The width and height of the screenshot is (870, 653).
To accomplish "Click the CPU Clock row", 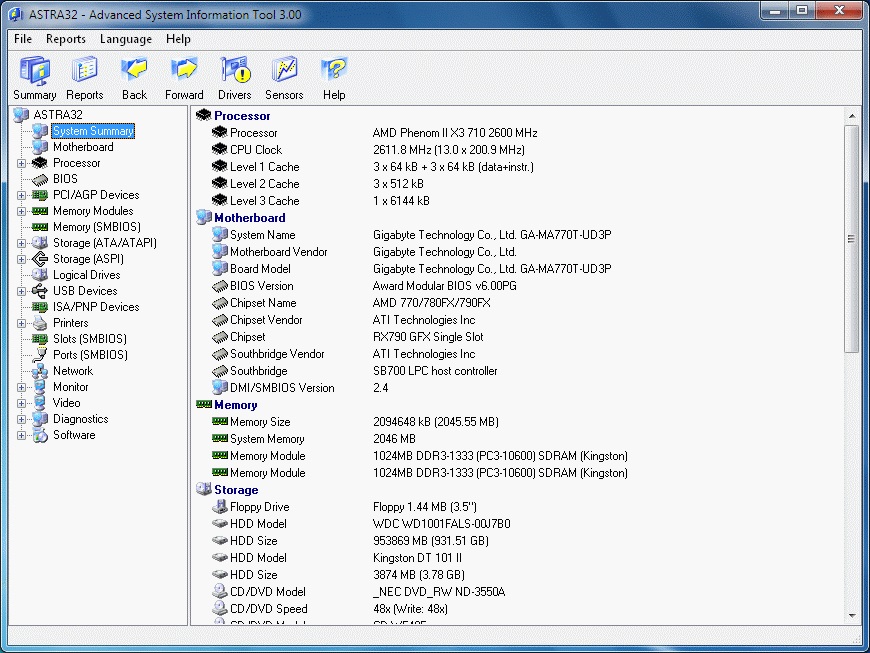I will tap(256, 150).
